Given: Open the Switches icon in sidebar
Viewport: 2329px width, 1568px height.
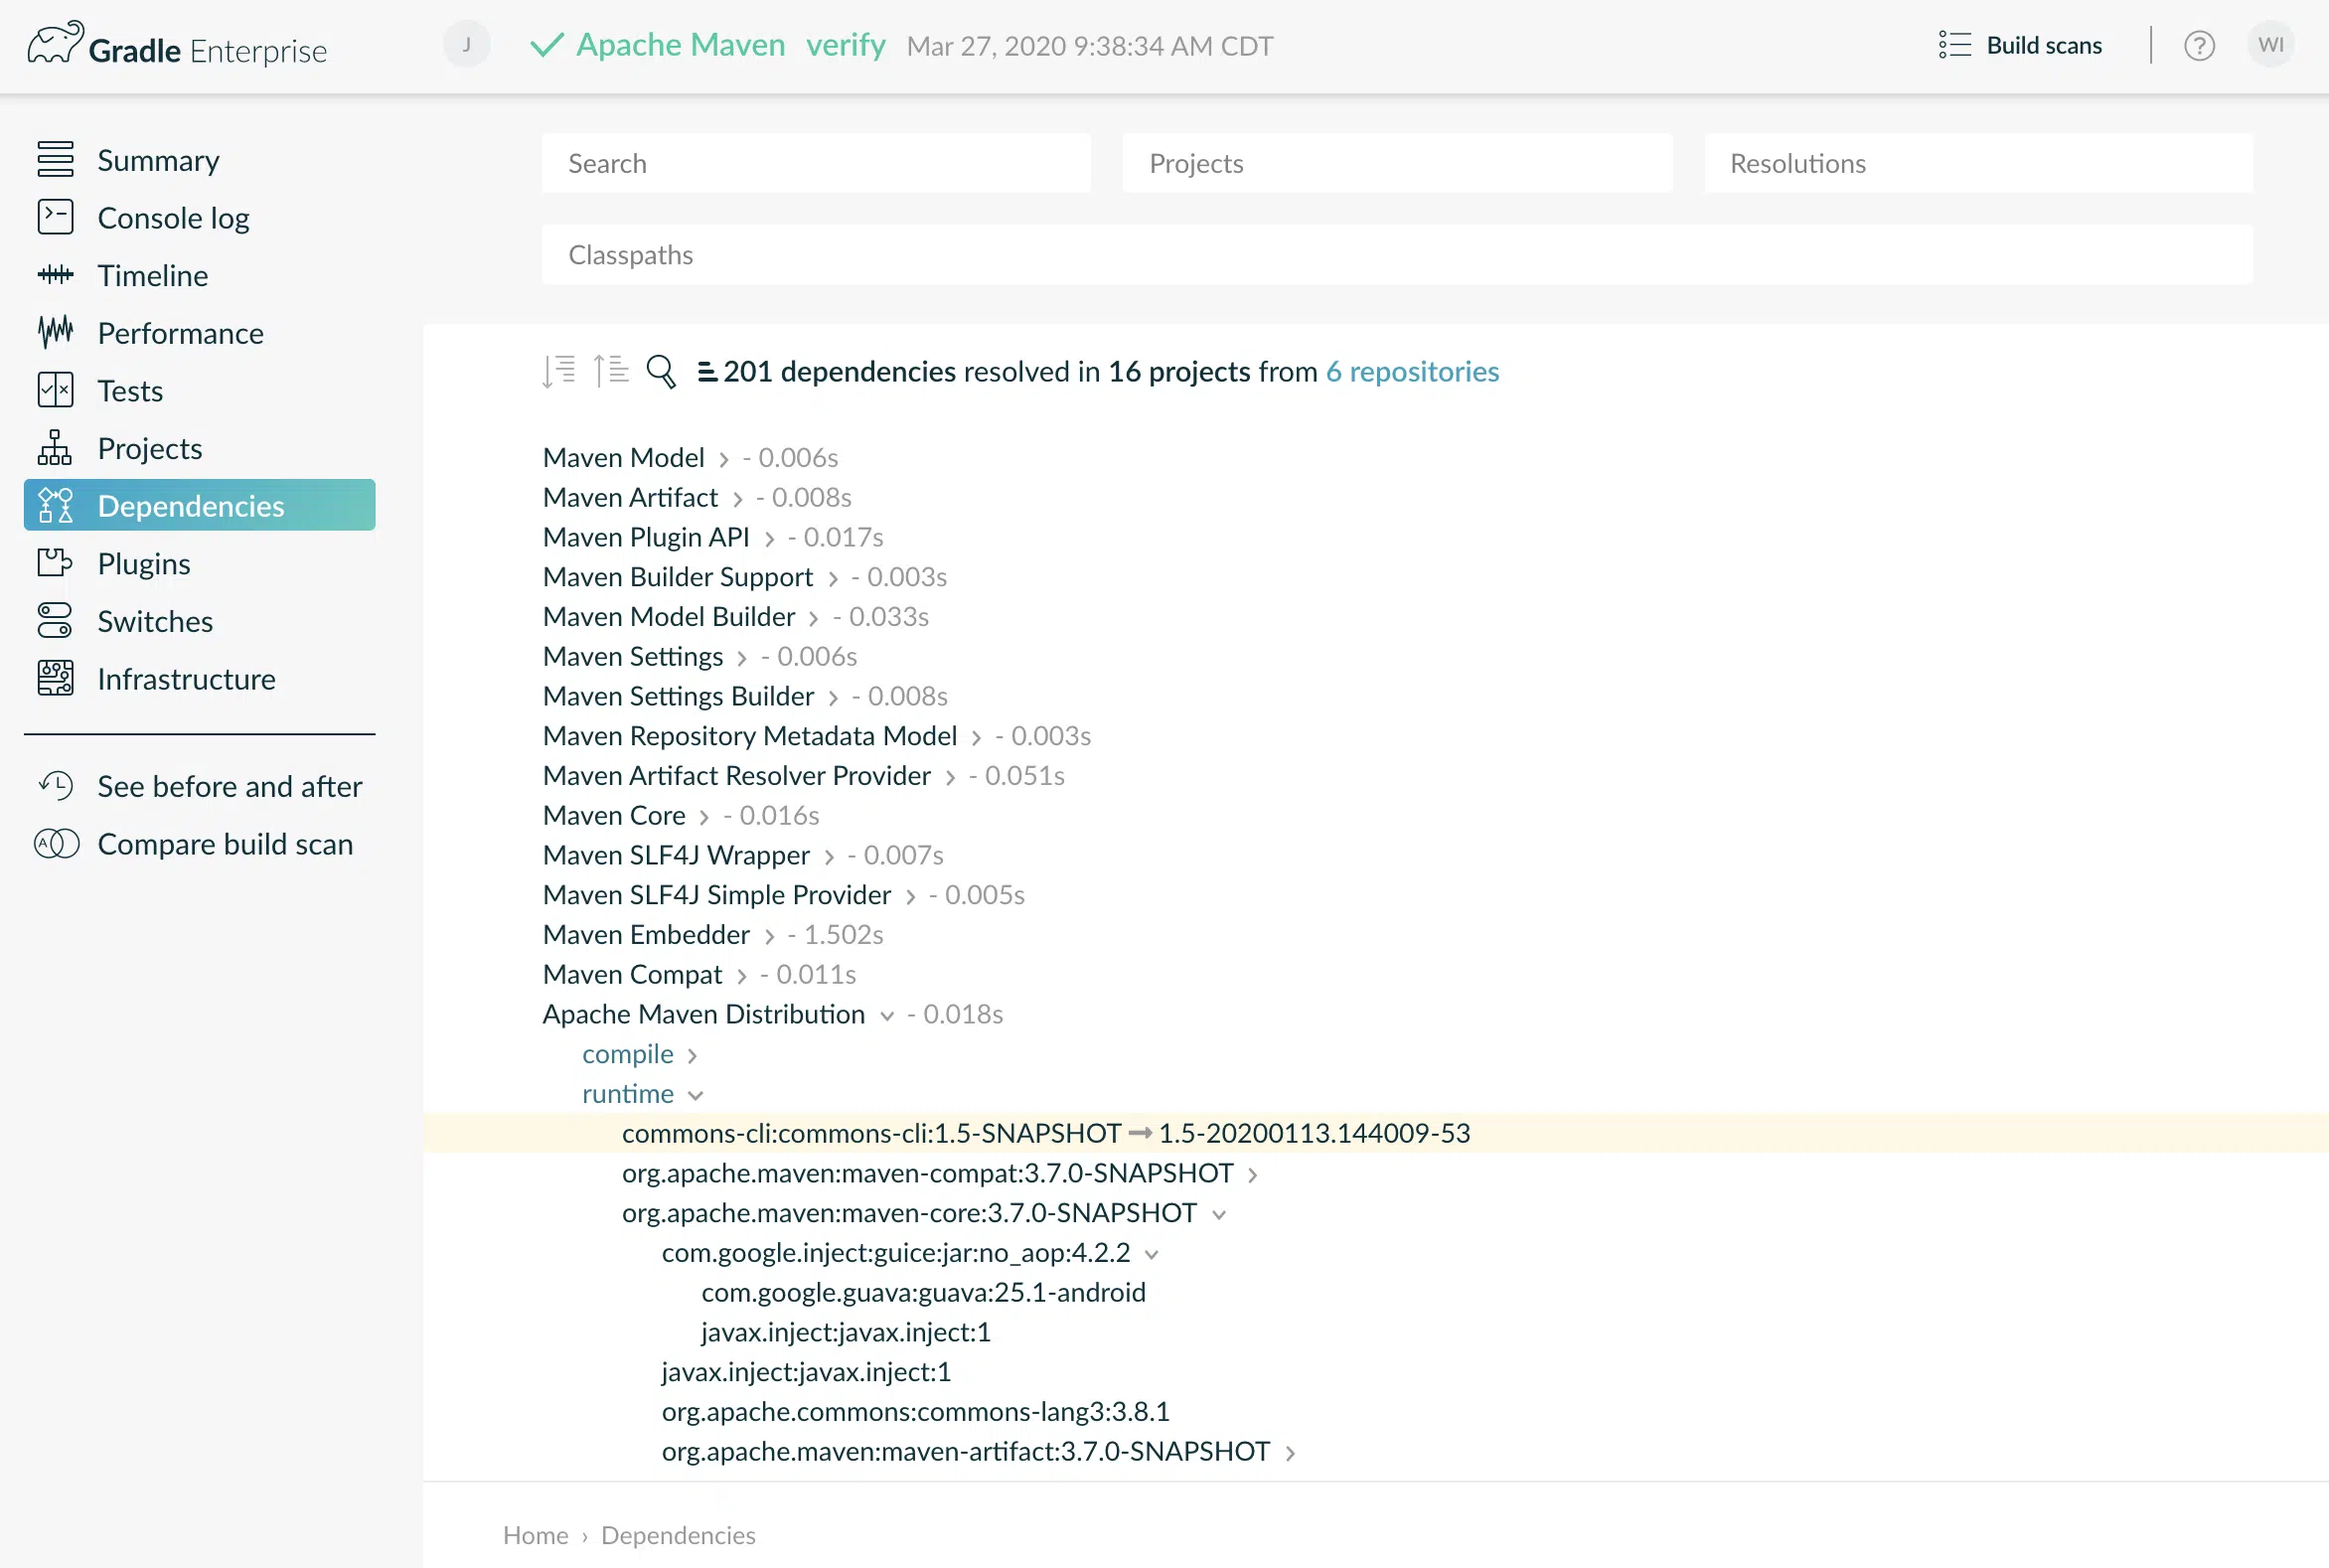Looking at the screenshot, I should pyautogui.click(x=55, y=621).
